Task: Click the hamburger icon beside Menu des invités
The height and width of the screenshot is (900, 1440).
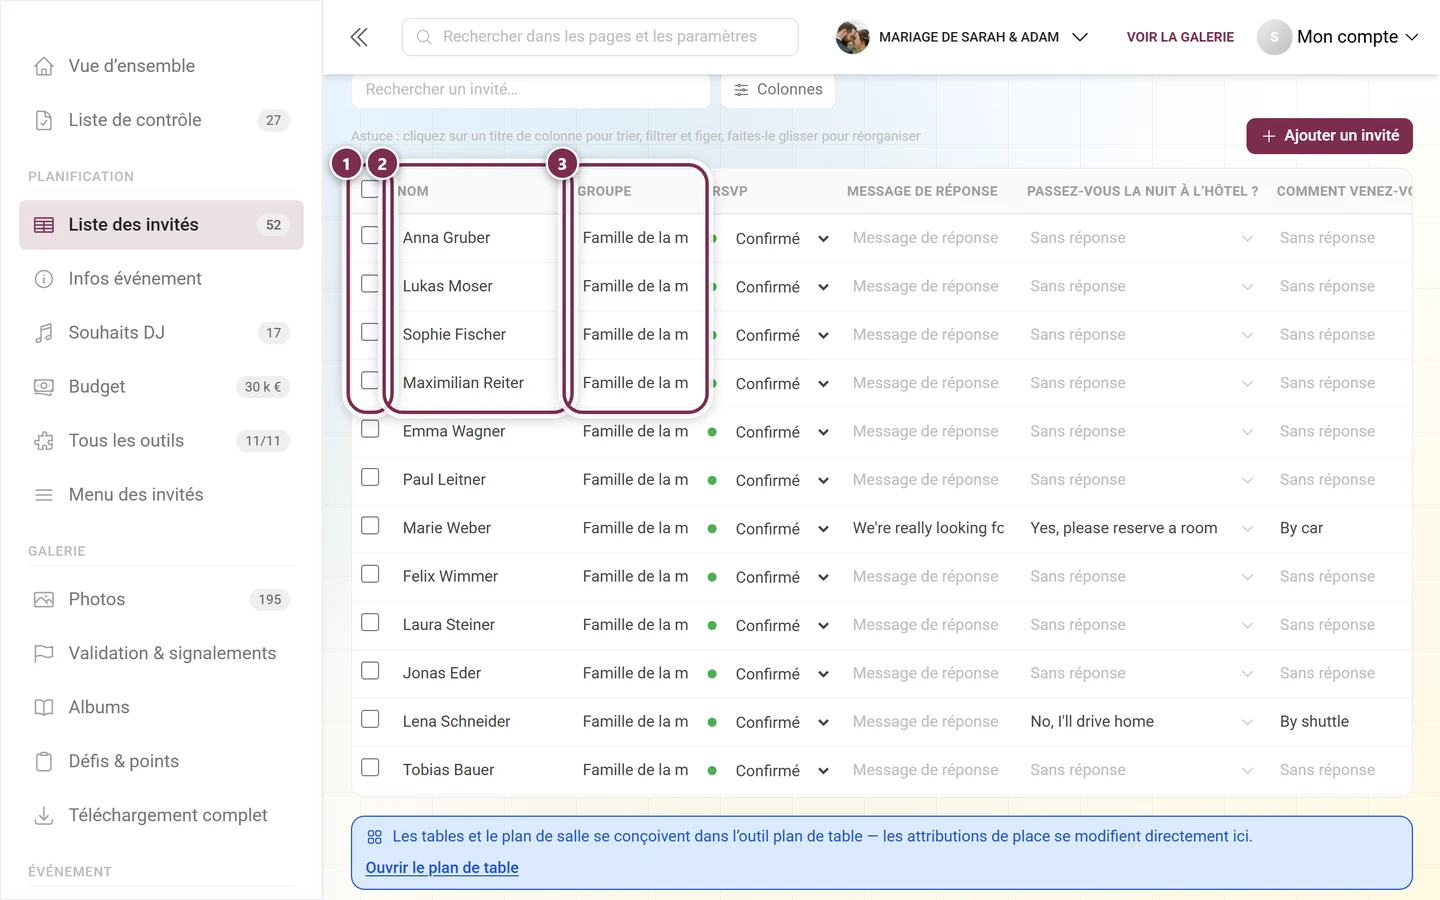Action: 44,495
